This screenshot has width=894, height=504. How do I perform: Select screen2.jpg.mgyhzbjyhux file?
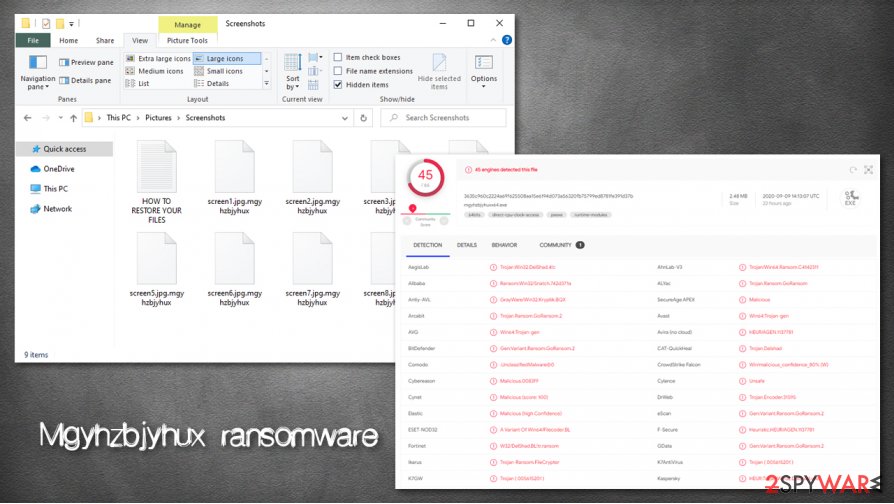tap(312, 177)
